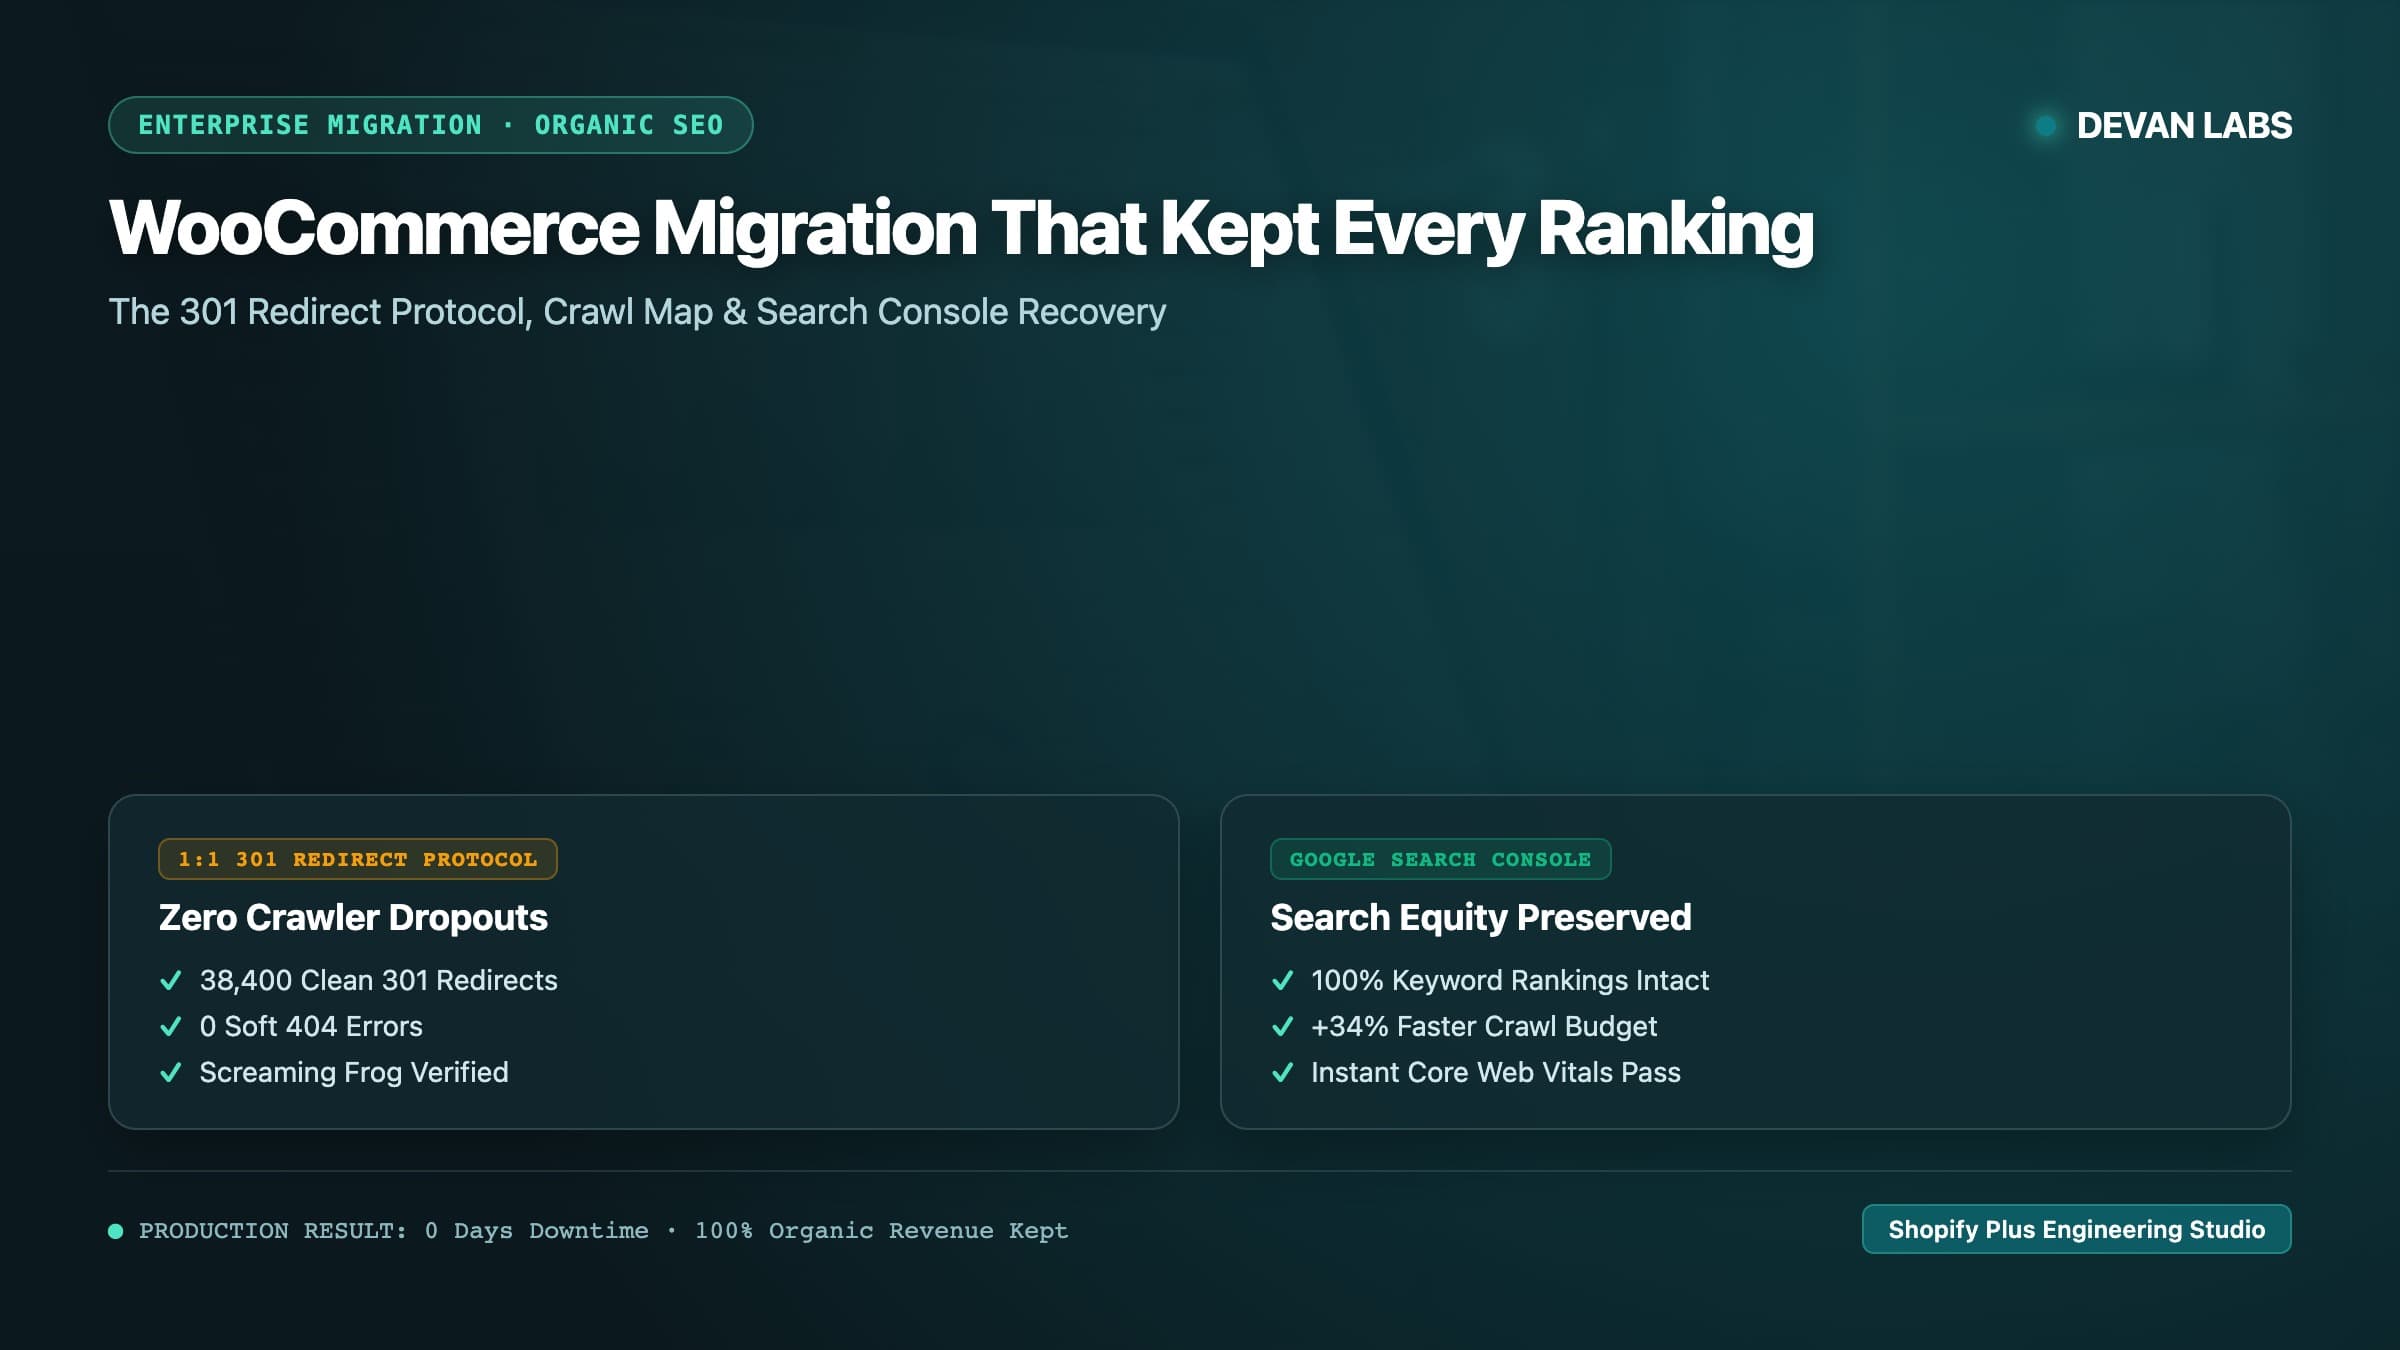
Task: Click the text 38,400 Clean 301 Redirects
Action: click(378, 980)
